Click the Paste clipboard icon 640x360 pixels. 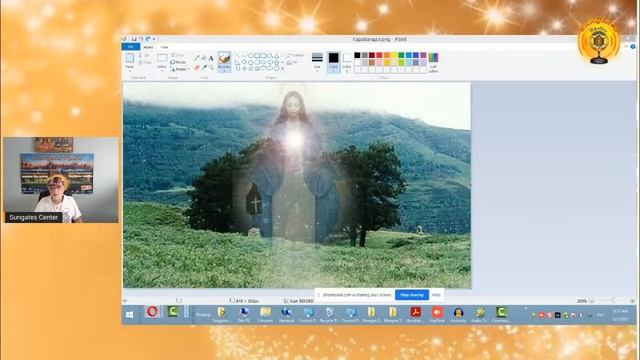[x=129, y=58]
